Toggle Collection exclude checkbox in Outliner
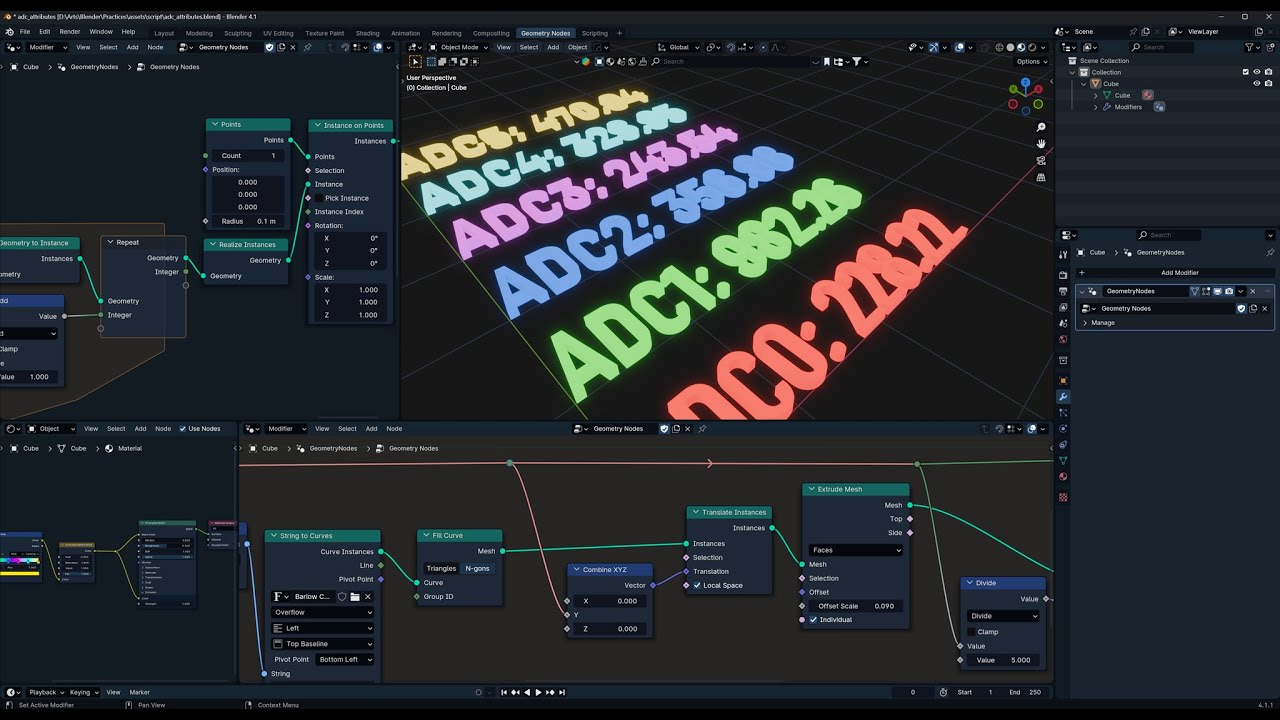The image size is (1280, 720). click(1245, 72)
